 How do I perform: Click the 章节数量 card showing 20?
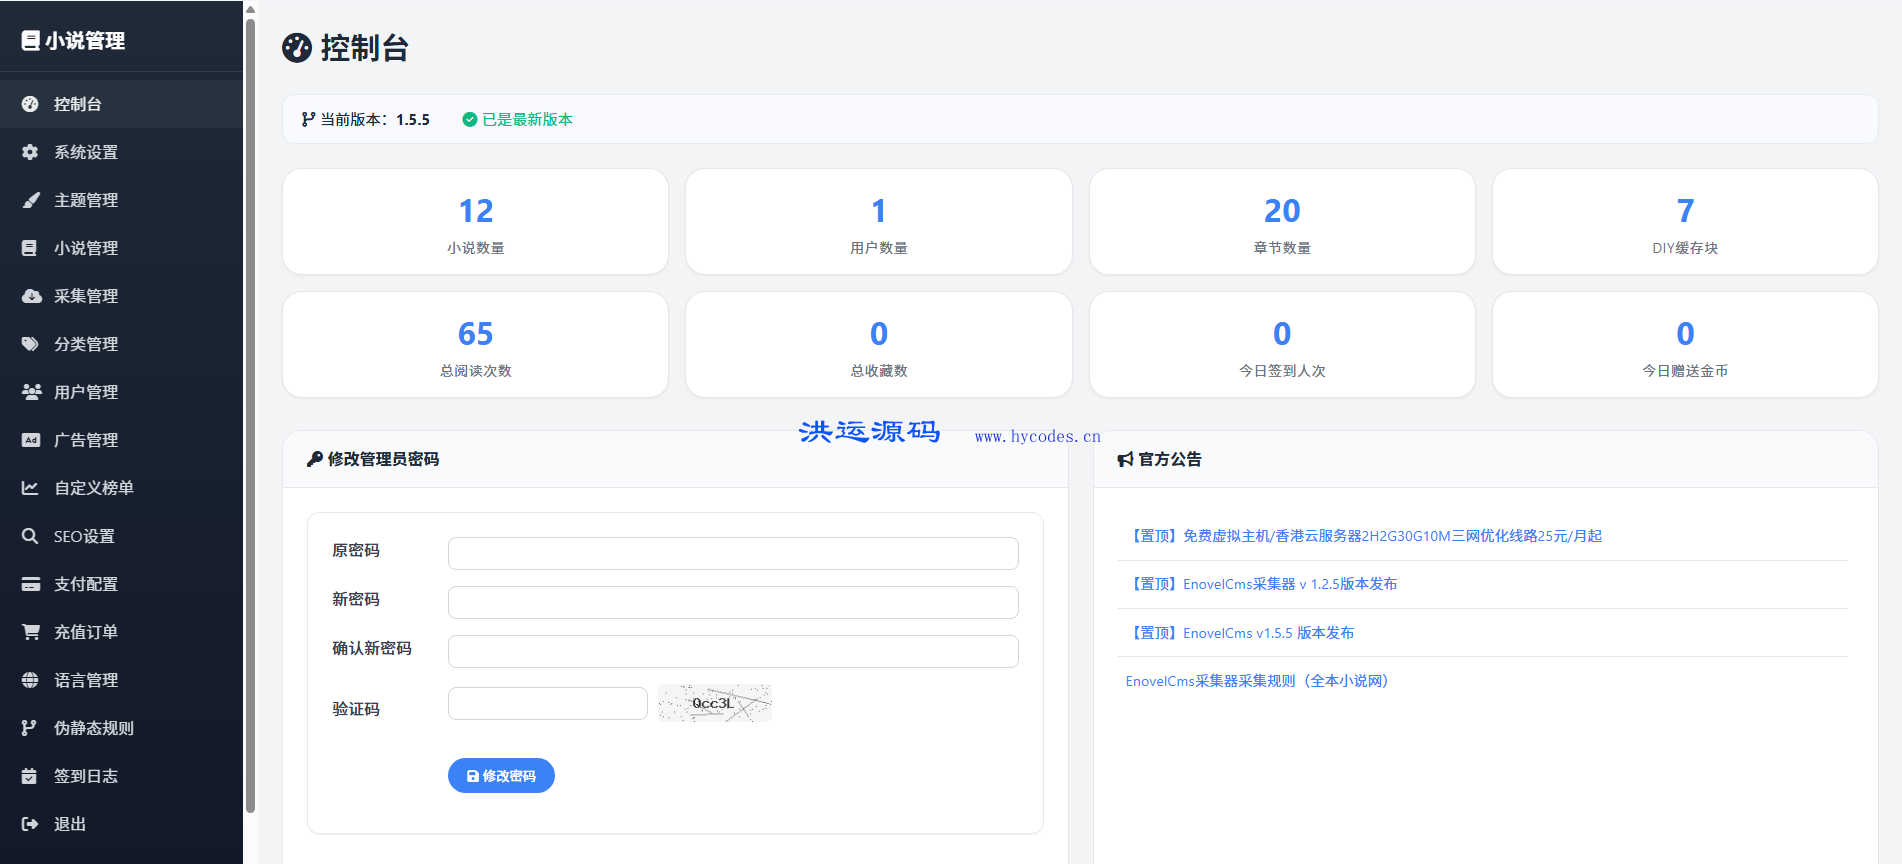click(1282, 222)
